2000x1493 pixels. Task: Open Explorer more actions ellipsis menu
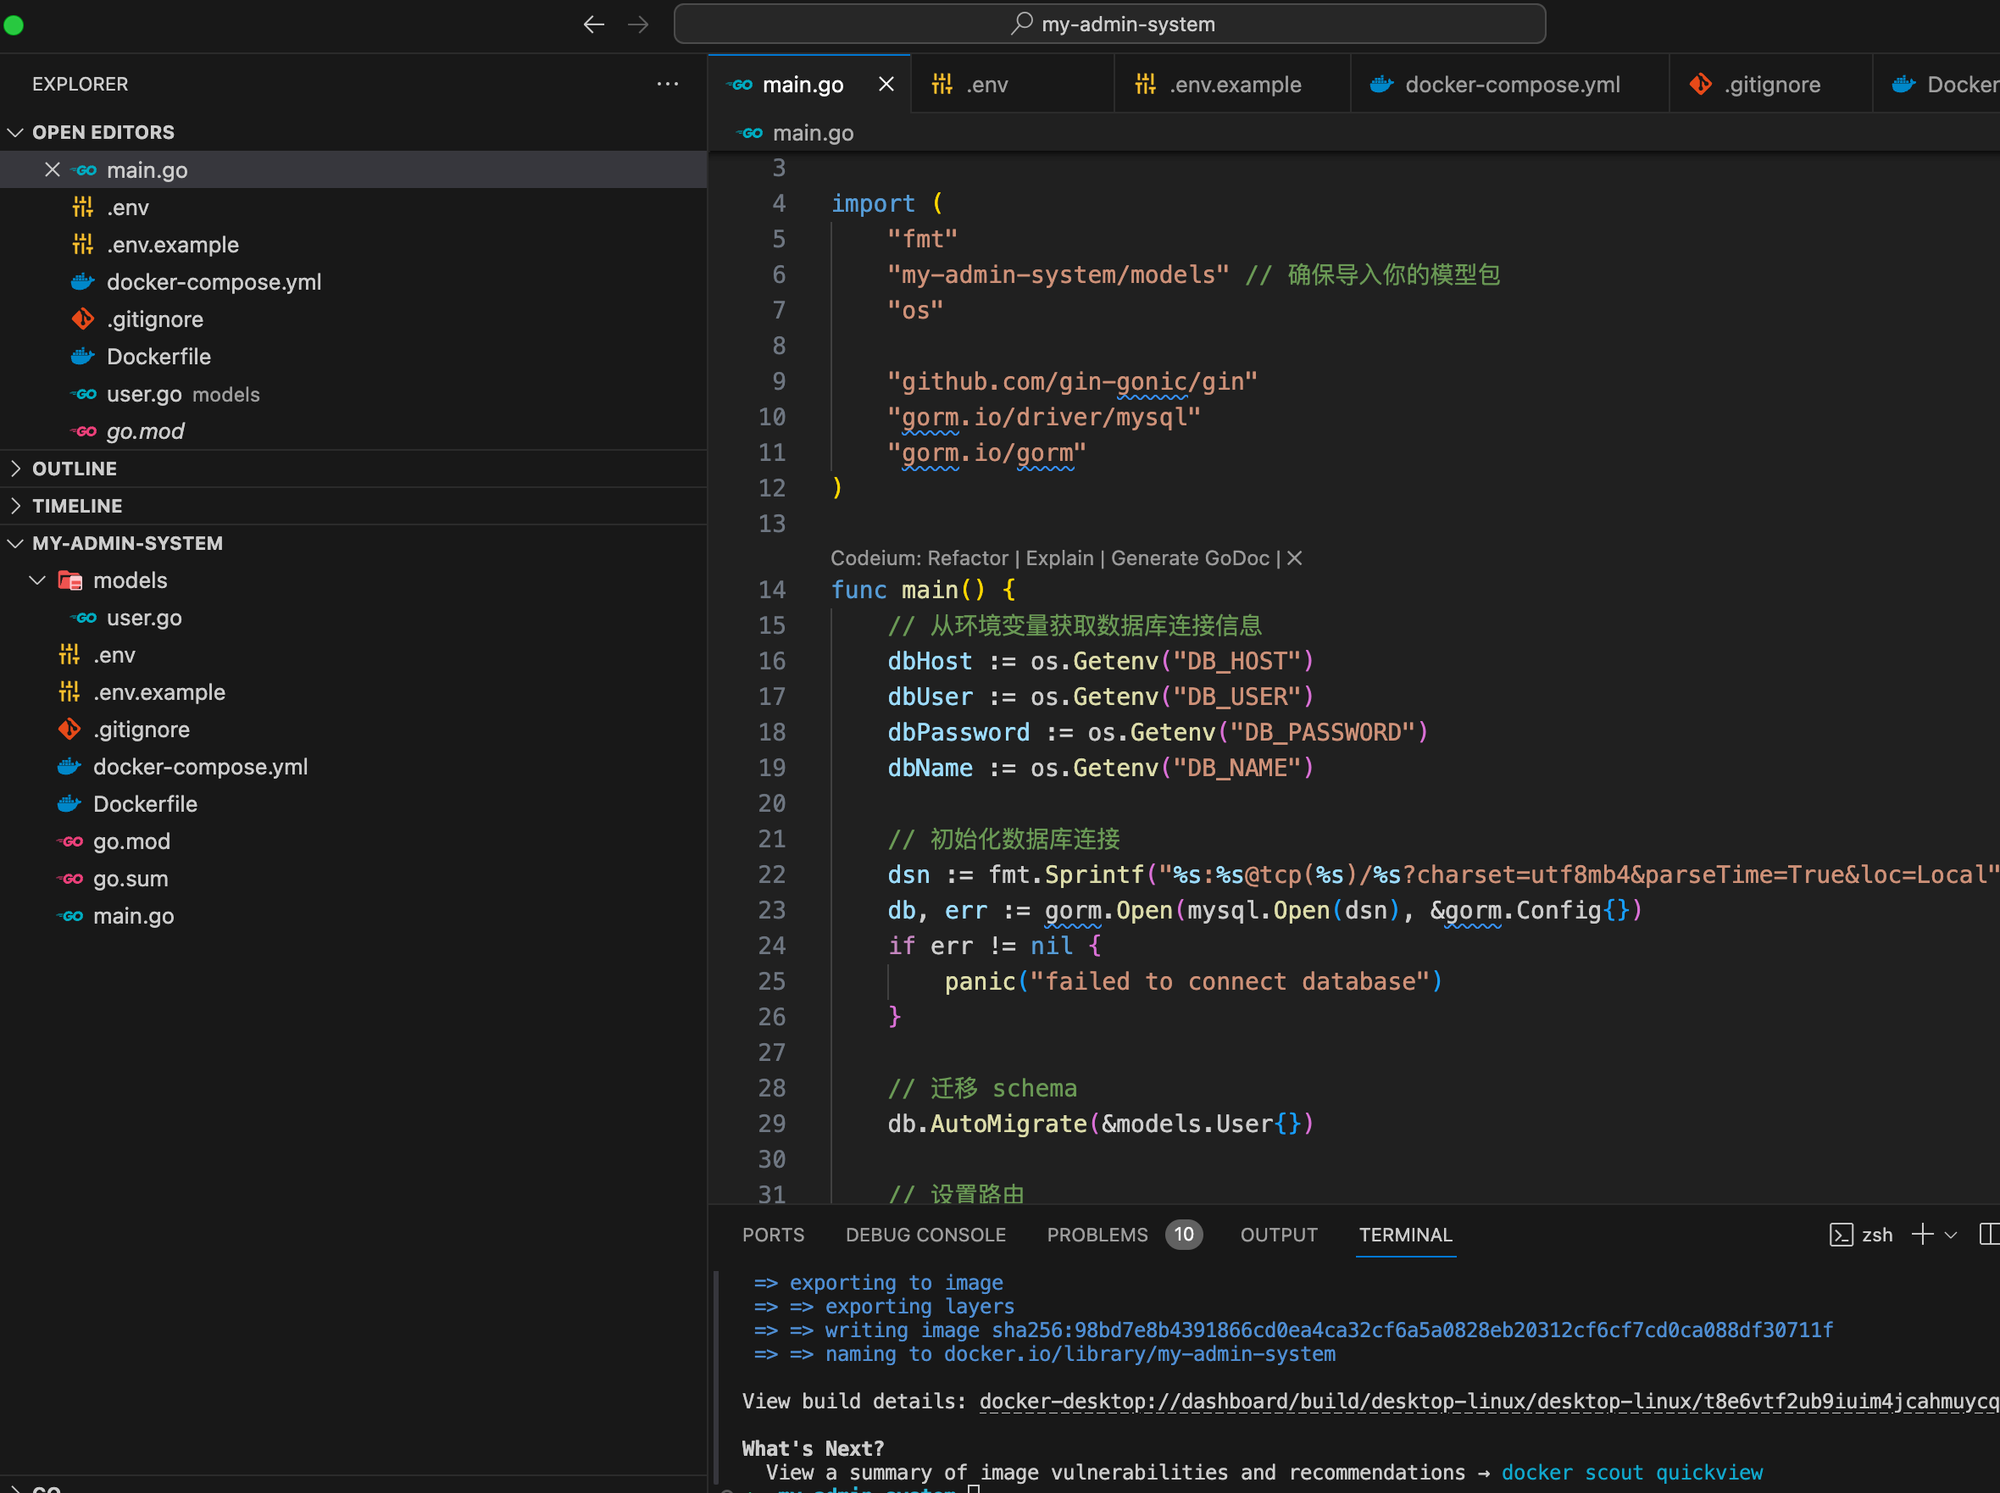[667, 84]
